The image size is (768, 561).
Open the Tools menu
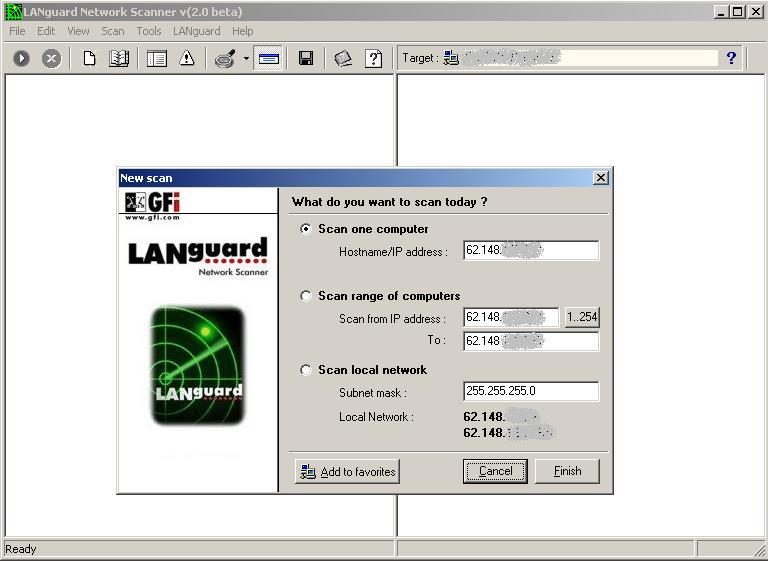149,31
